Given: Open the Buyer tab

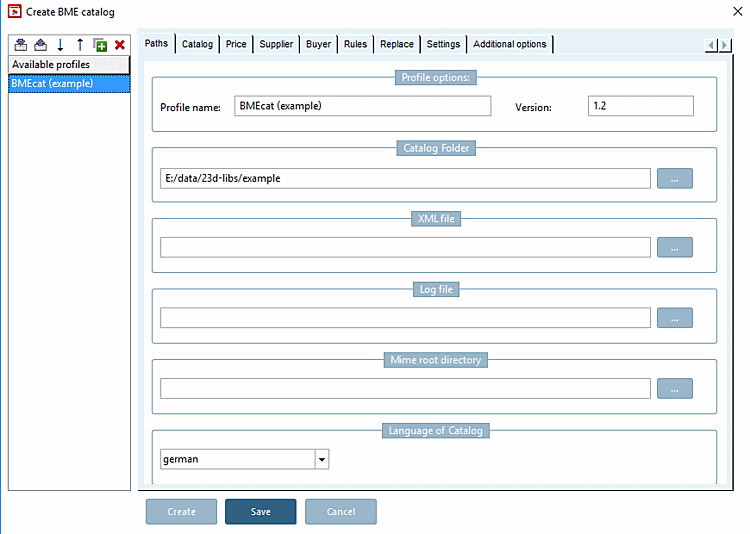Looking at the screenshot, I should (319, 44).
